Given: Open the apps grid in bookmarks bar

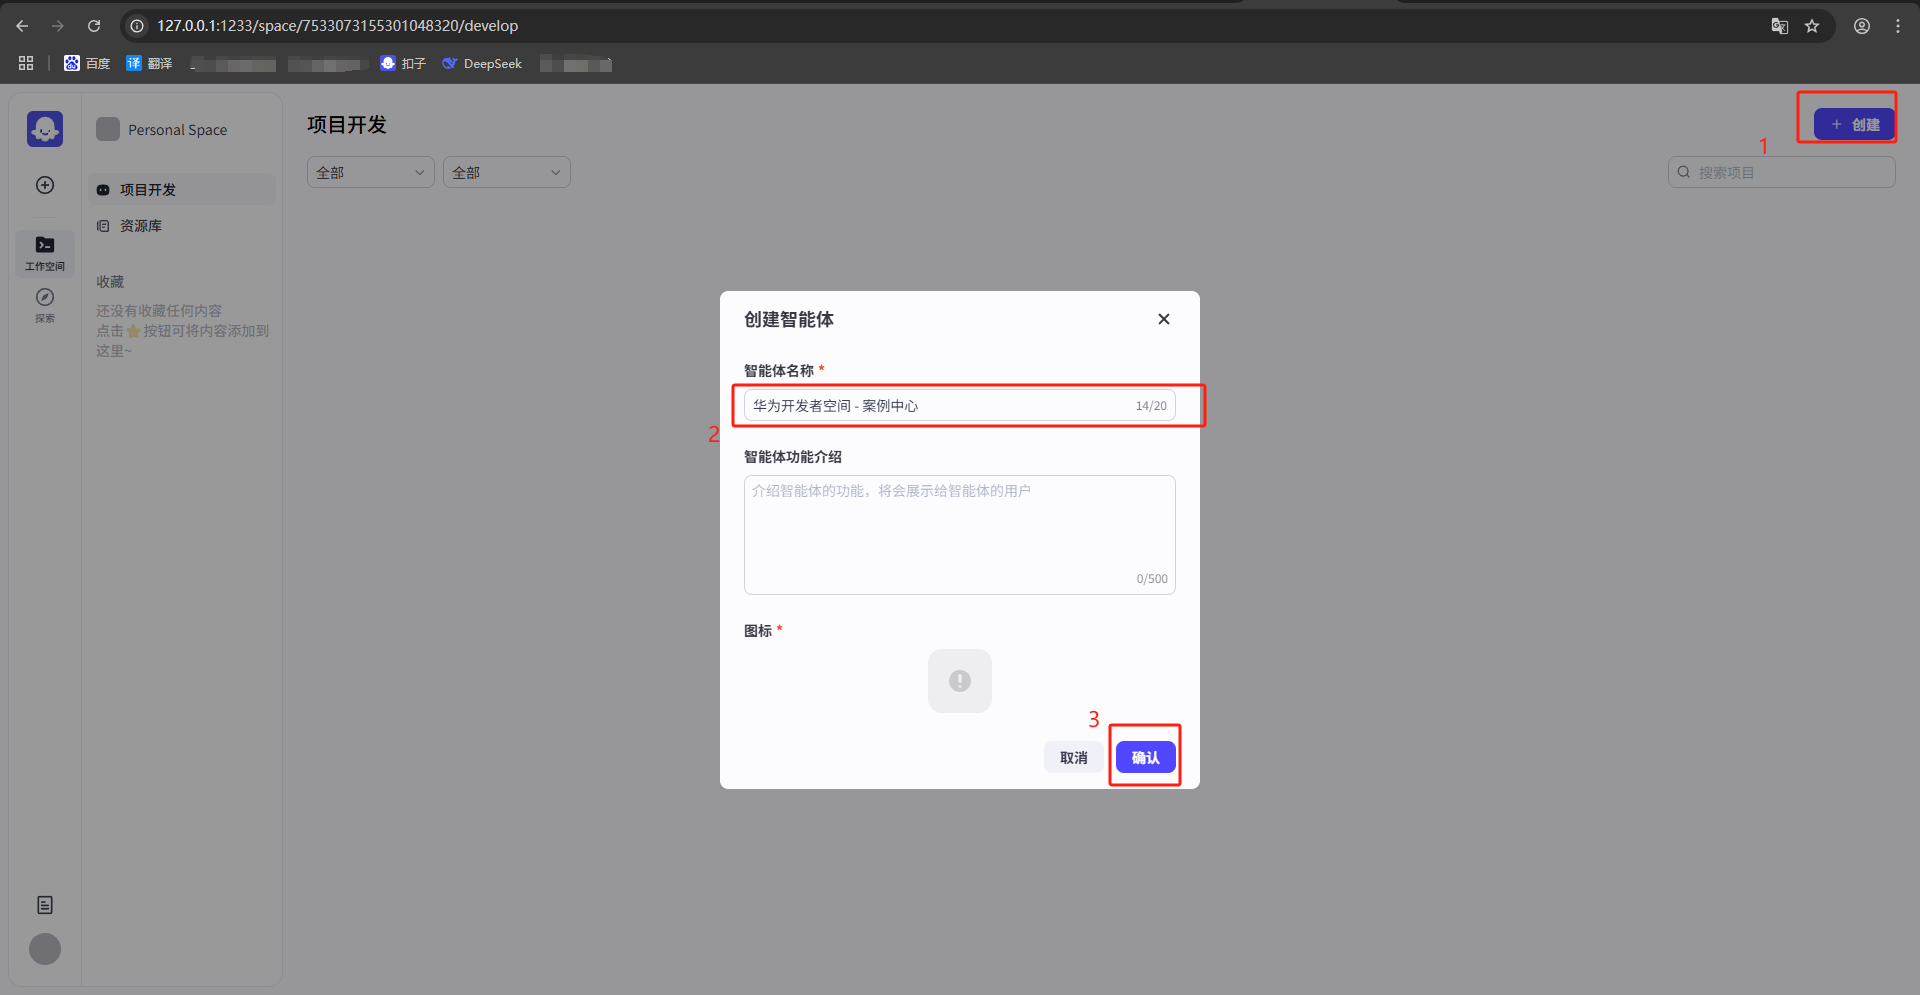Looking at the screenshot, I should pos(26,63).
